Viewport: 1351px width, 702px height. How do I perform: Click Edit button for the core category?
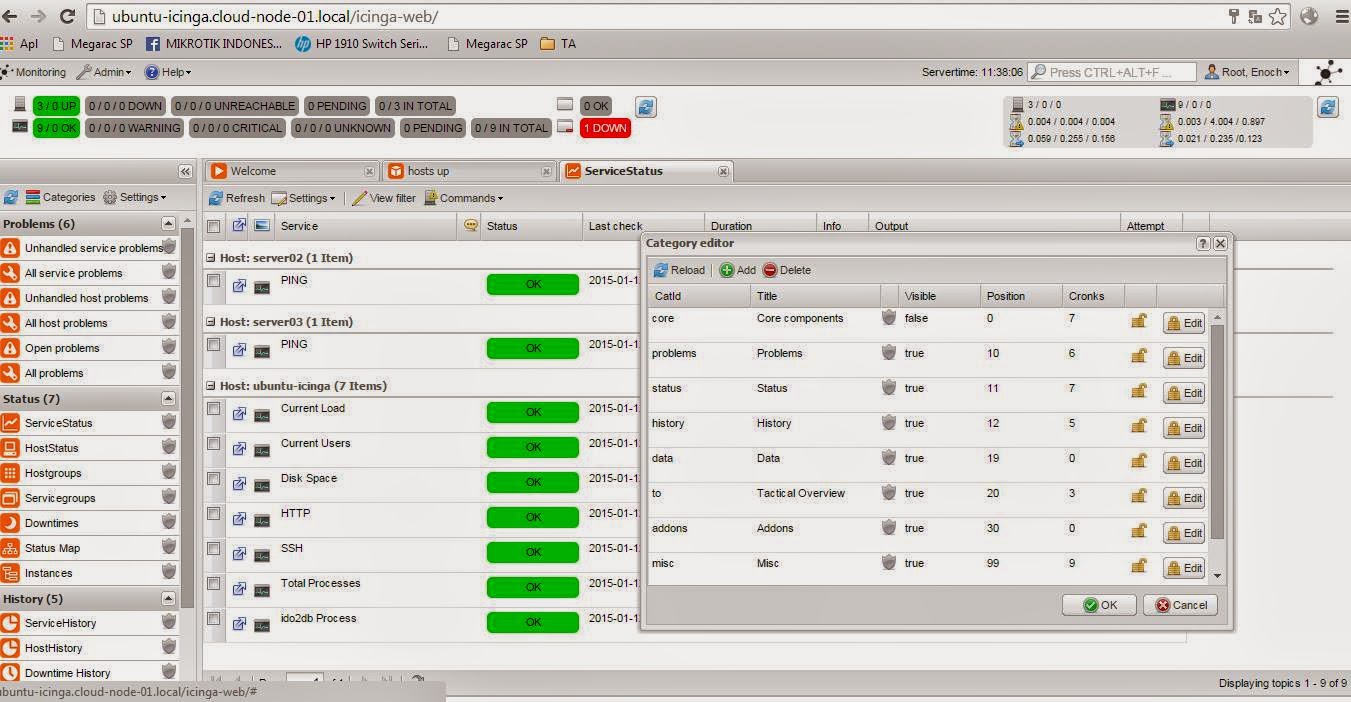click(1184, 323)
